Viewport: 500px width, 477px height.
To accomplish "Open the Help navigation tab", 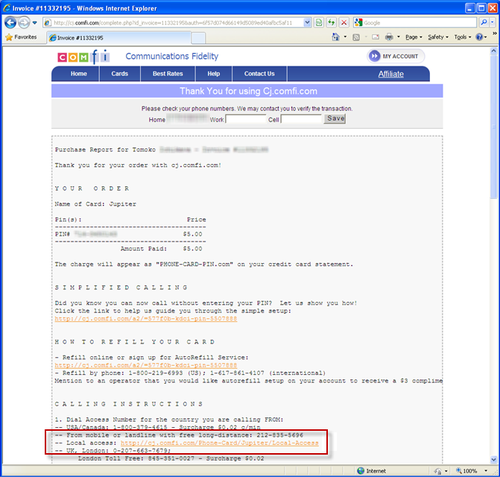I will pyautogui.click(x=214, y=74).
